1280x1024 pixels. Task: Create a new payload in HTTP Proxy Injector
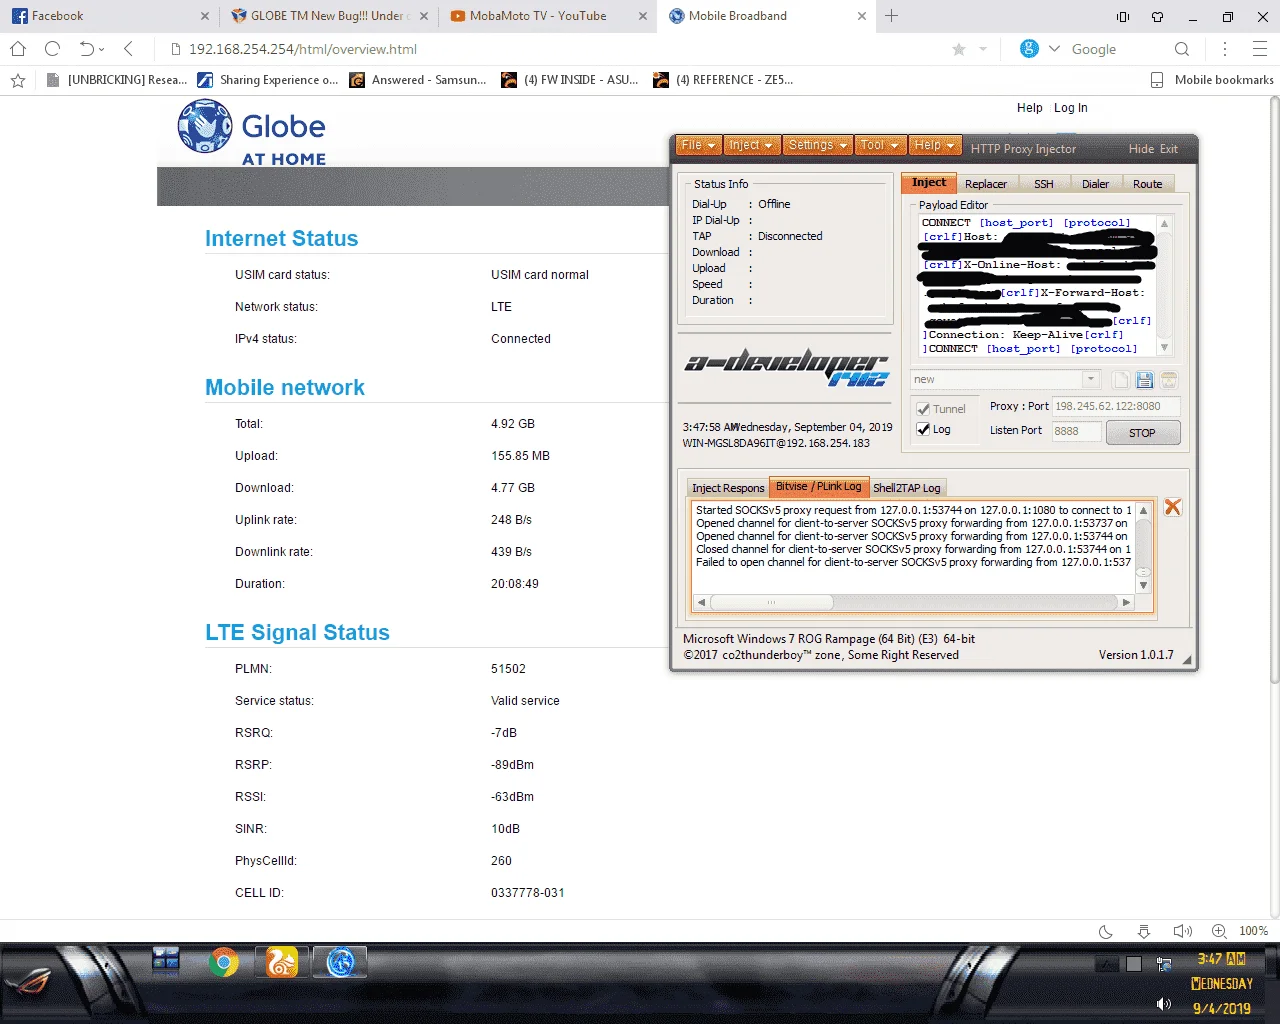click(x=1120, y=380)
